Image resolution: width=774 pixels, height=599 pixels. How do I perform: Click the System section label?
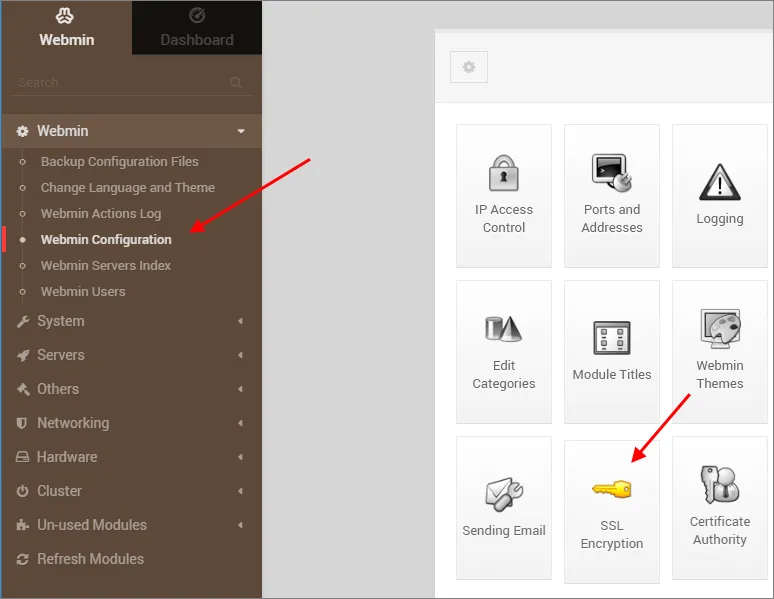pyautogui.click(x=61, y=321)
